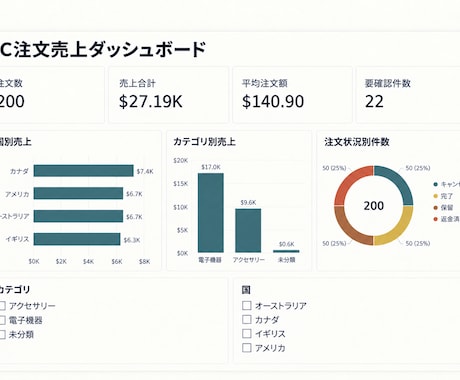The image size is (460, 380).
Task: Click the カテゴリ別売上 chart title
Action: (x=204, y=142)
